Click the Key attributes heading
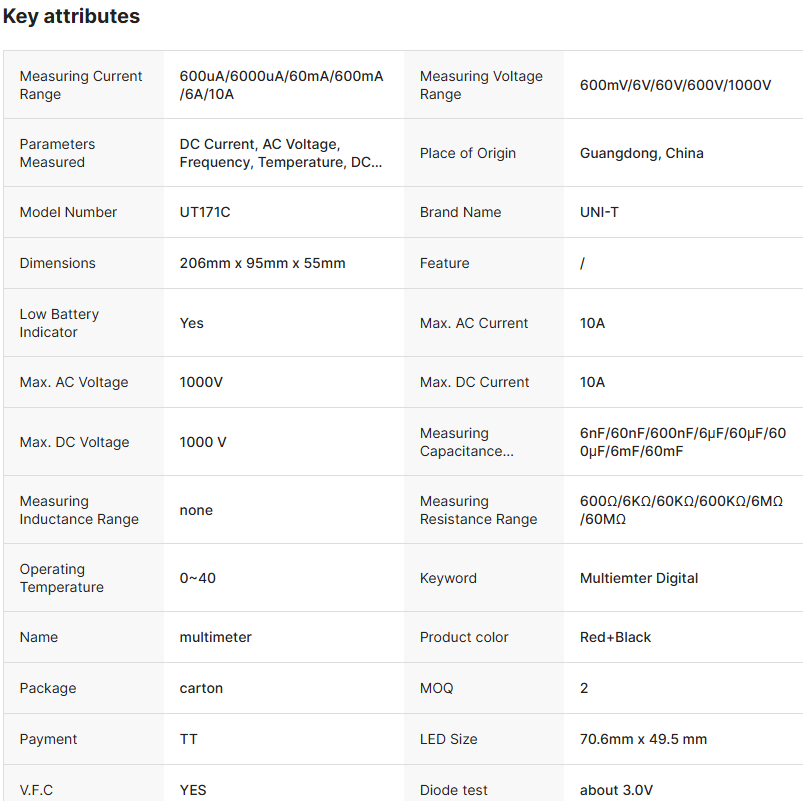 click(x=71, y=17)
